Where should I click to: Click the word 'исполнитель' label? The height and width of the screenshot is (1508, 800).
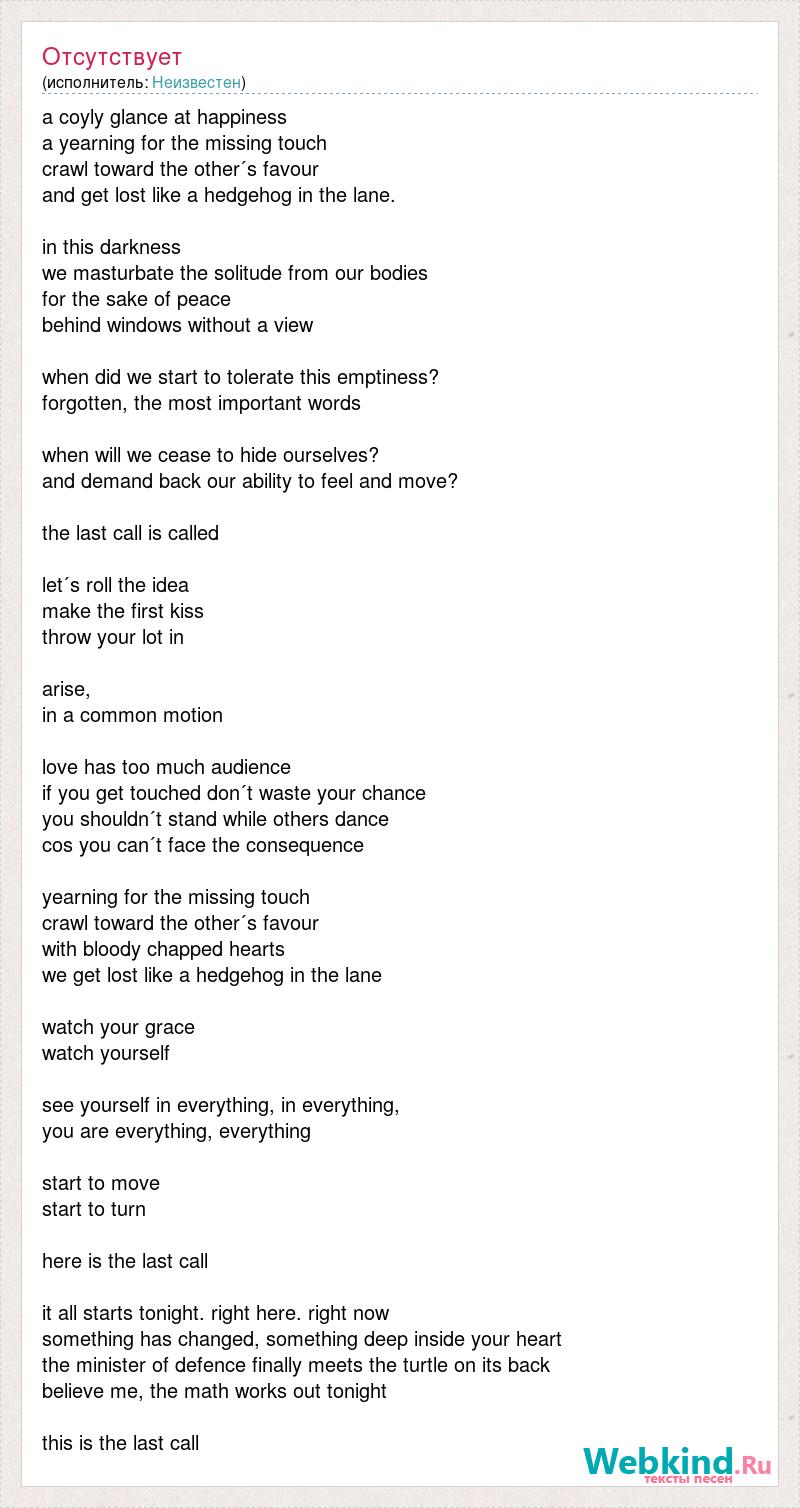96,82
